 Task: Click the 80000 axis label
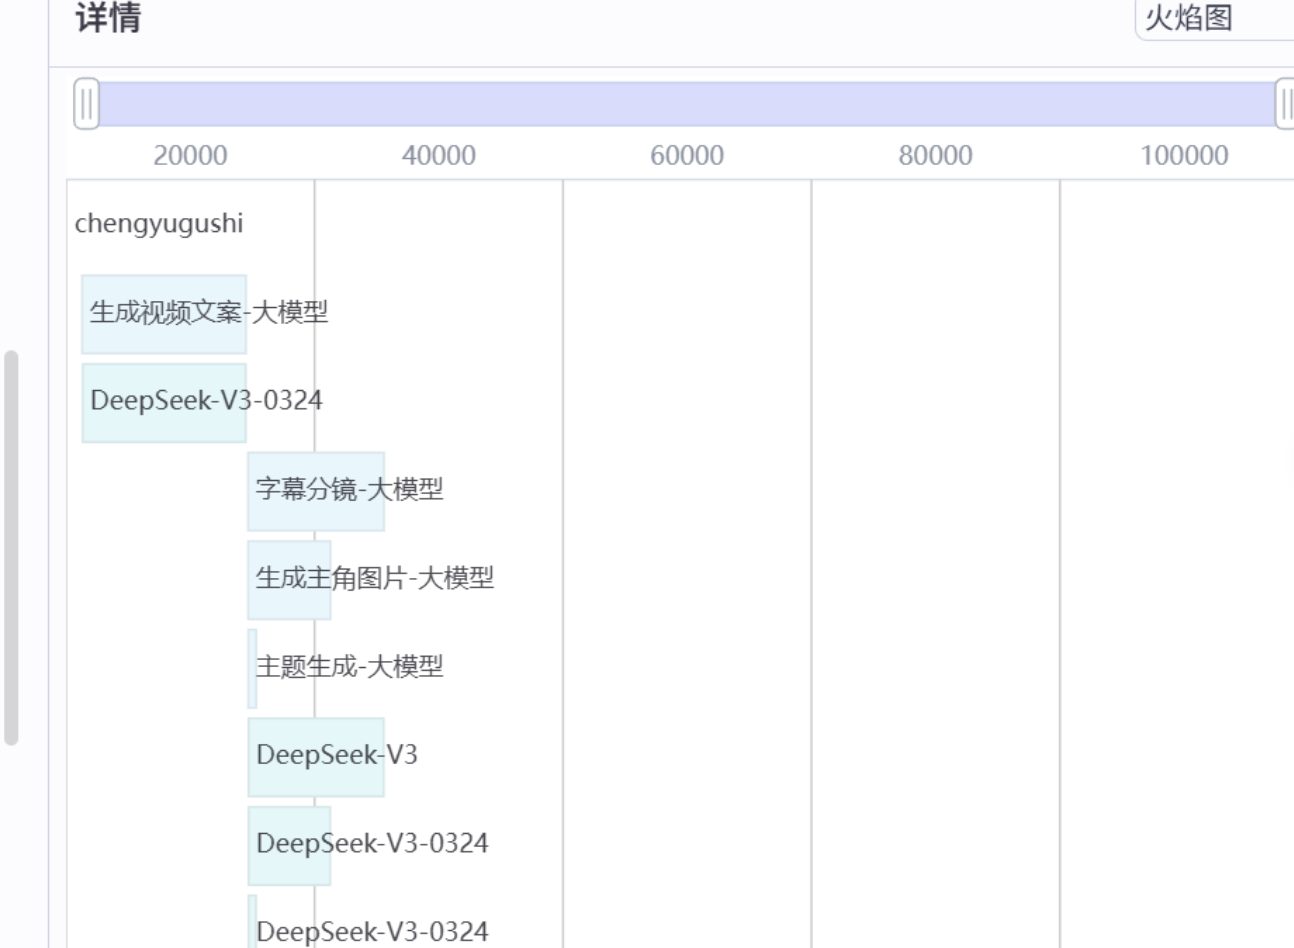pos(935,155)
